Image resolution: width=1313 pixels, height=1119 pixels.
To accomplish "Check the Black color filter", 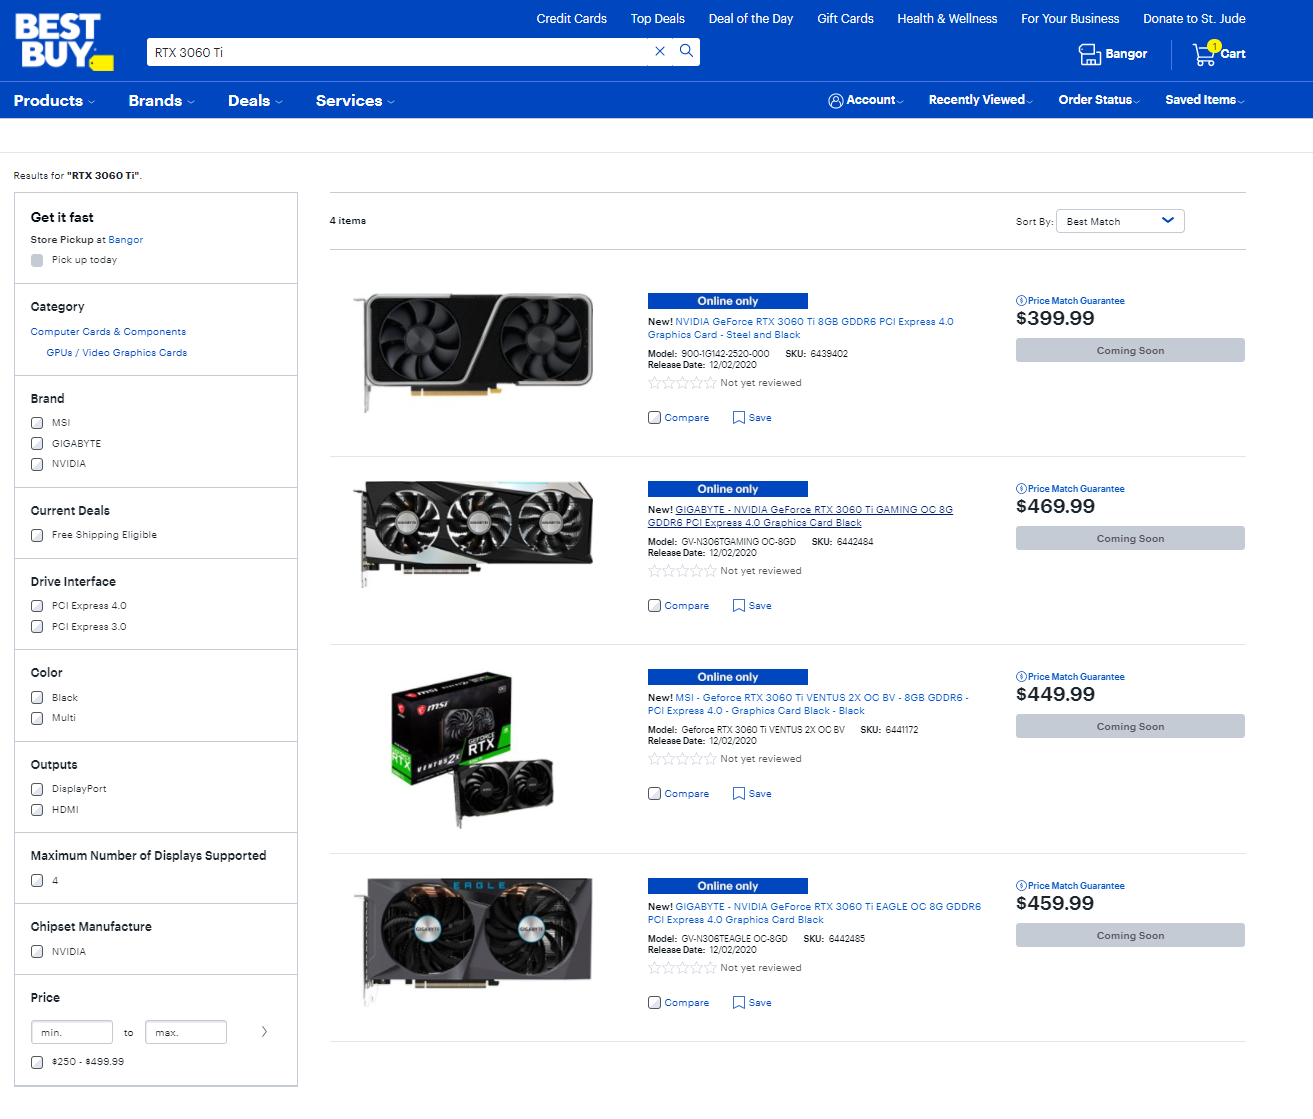I will [37, 698].
